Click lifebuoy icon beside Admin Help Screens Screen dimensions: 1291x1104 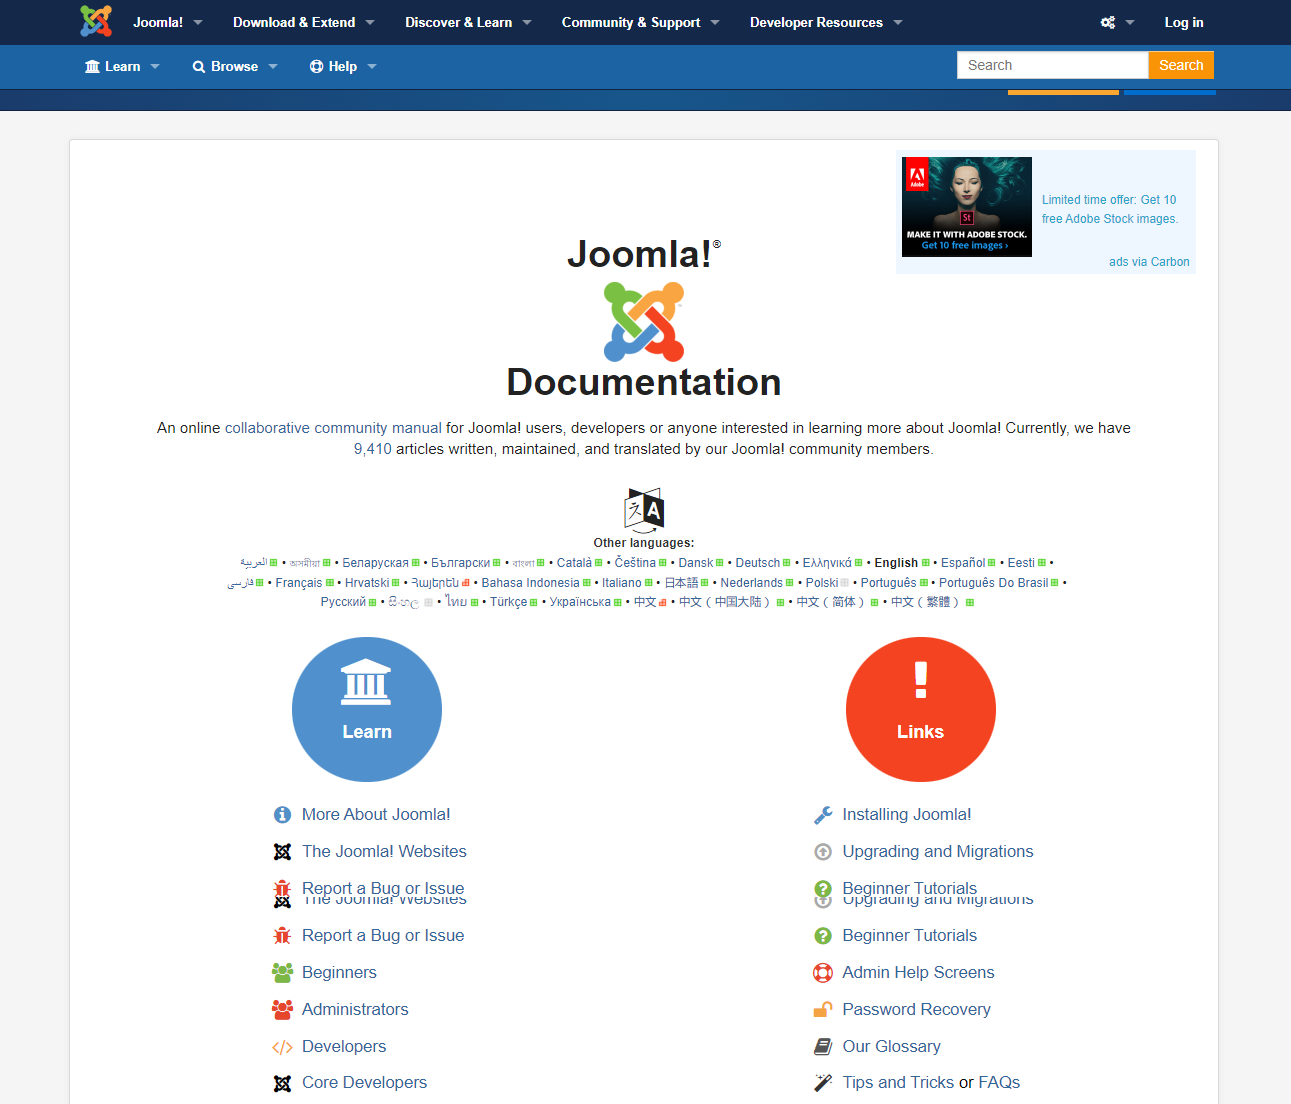pos(823,973)
